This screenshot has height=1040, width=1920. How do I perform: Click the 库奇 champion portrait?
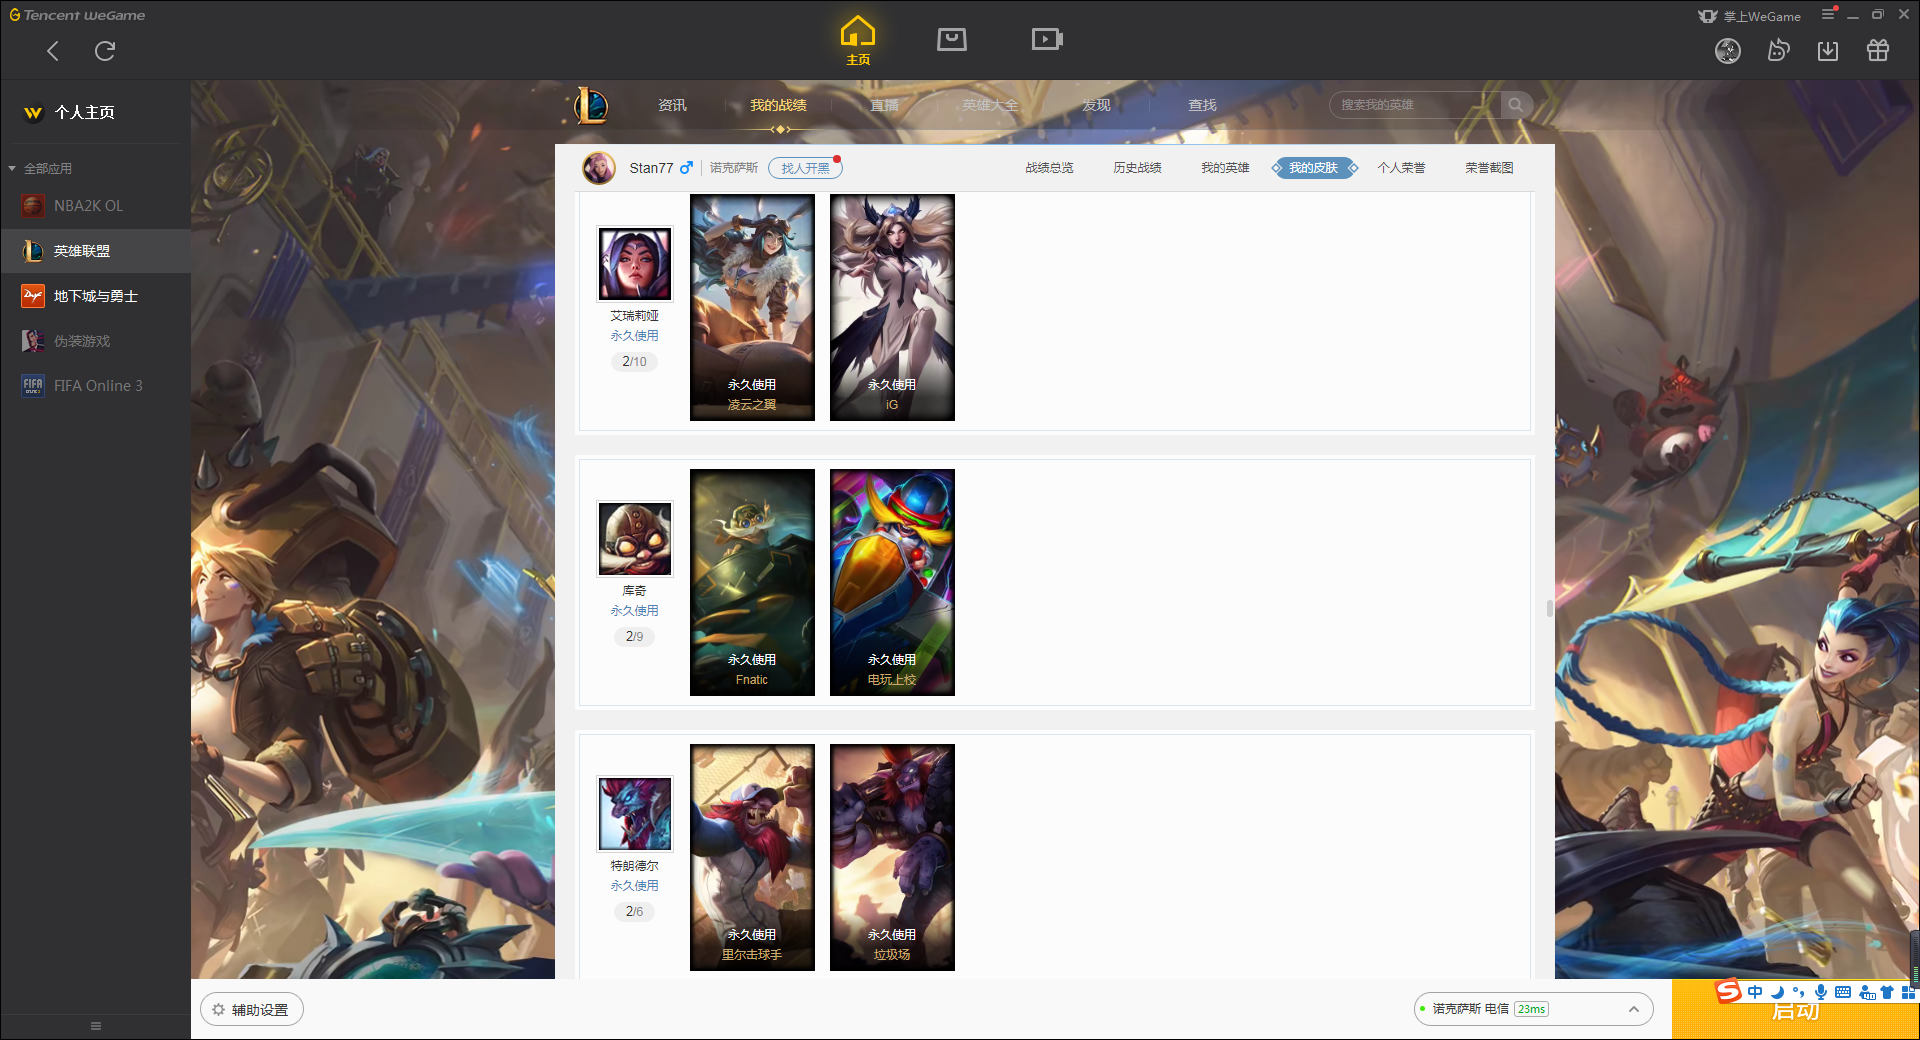tap(635, 539)
